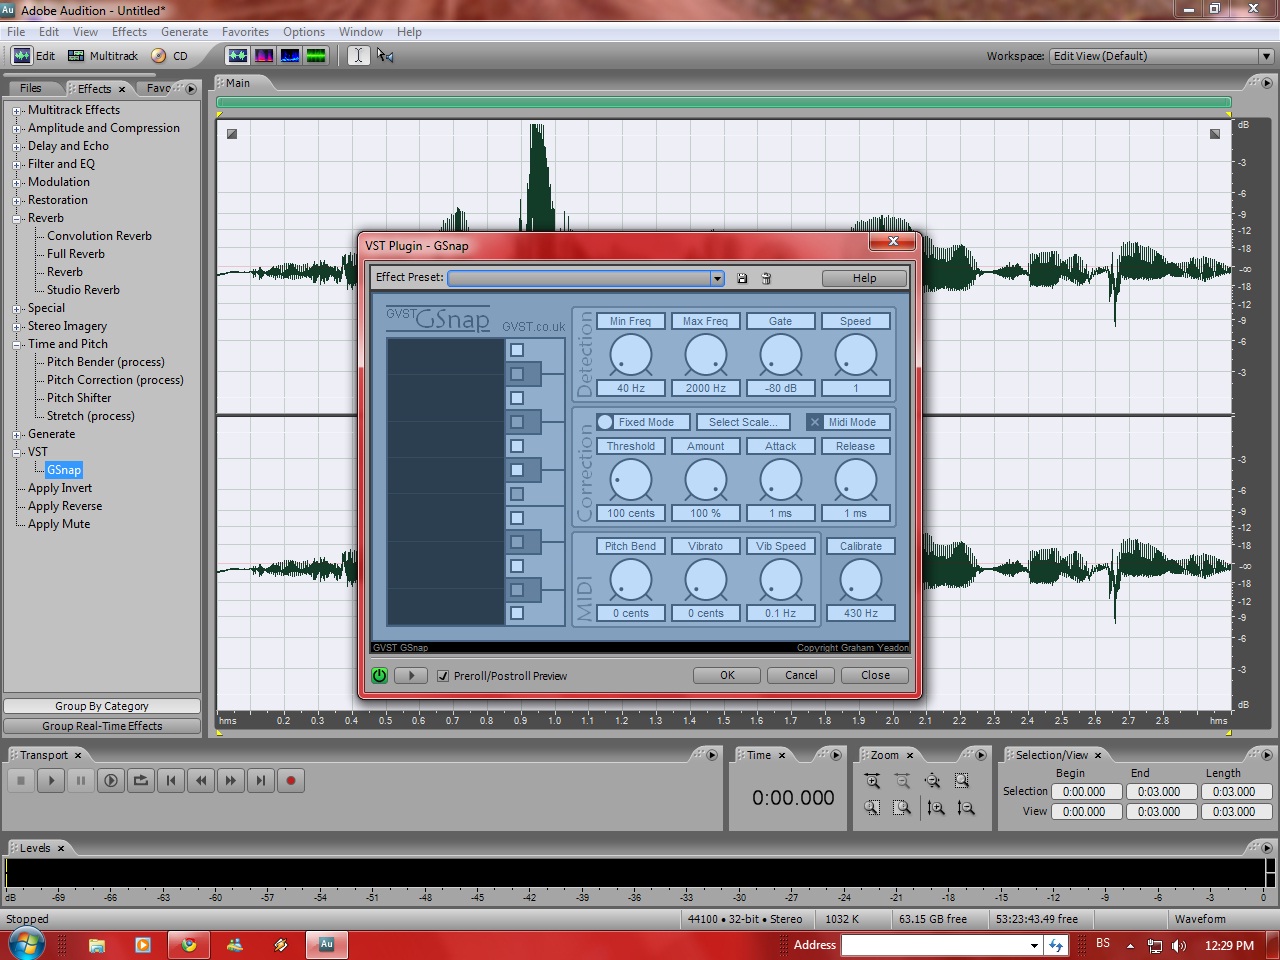
Task: Click the Group By Category button
Action: click(x=102, y=706)
